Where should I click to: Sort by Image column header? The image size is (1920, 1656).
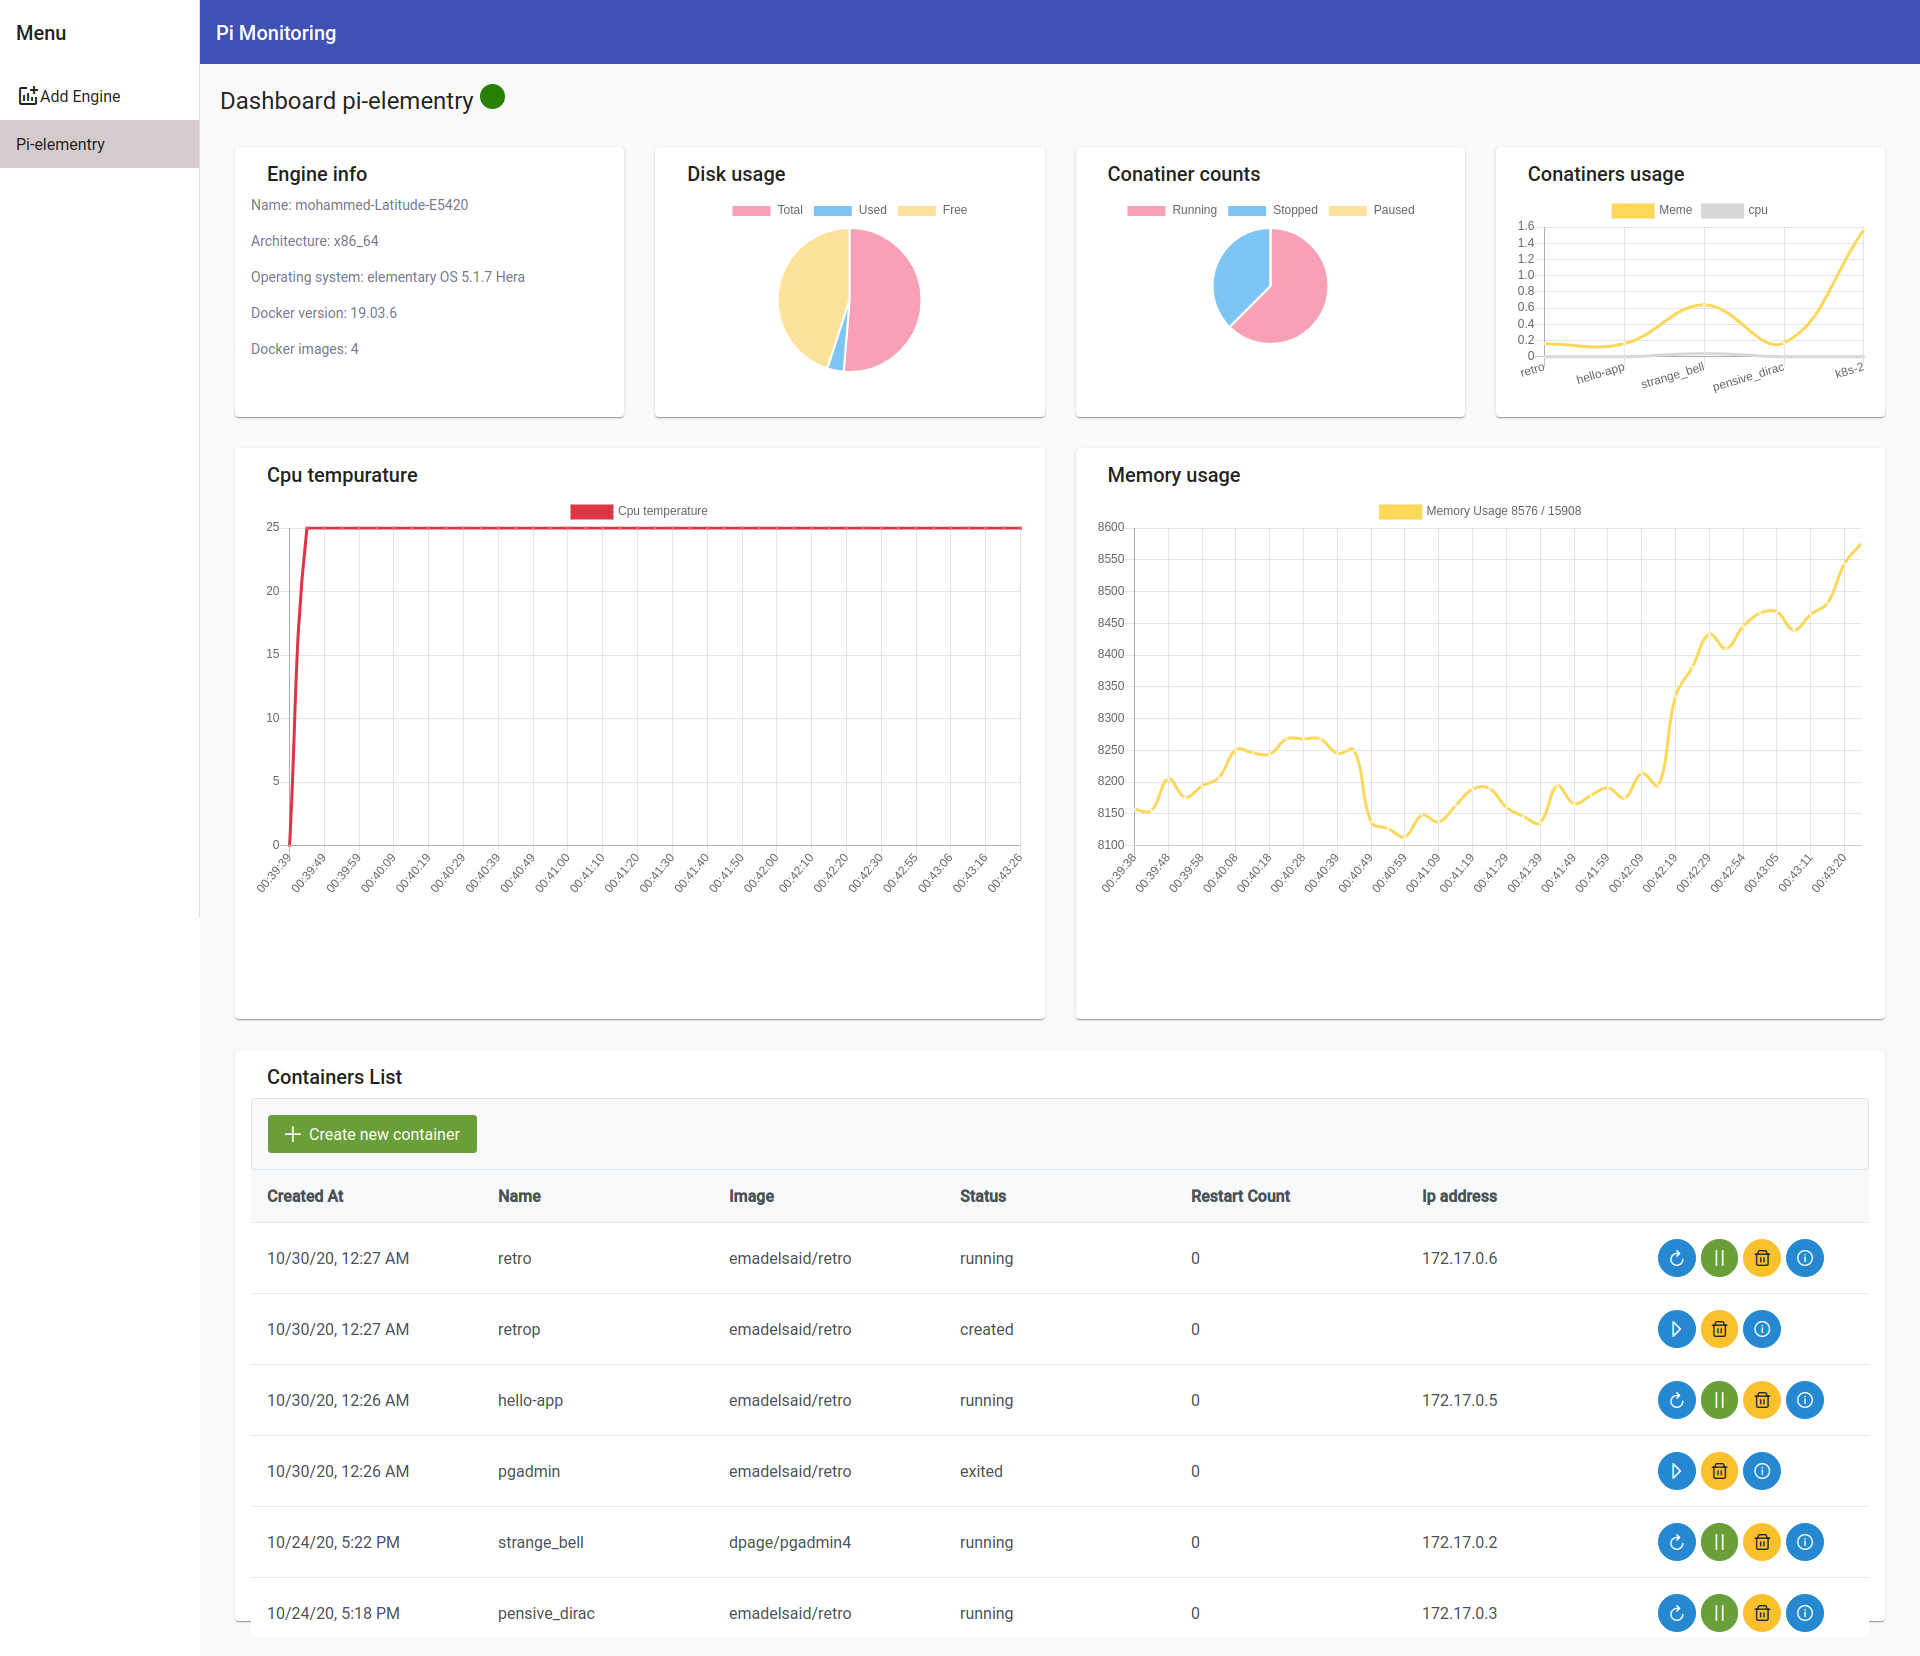(x=751, y=1196)
